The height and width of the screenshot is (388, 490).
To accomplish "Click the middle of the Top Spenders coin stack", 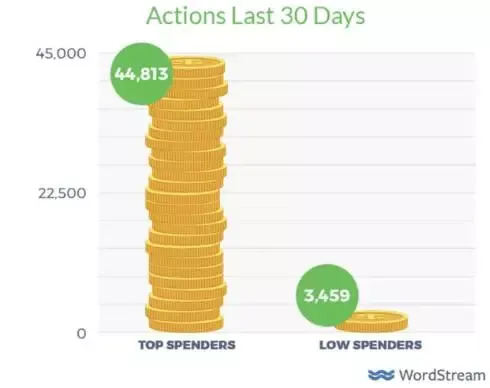I will [x=186, y=195].
